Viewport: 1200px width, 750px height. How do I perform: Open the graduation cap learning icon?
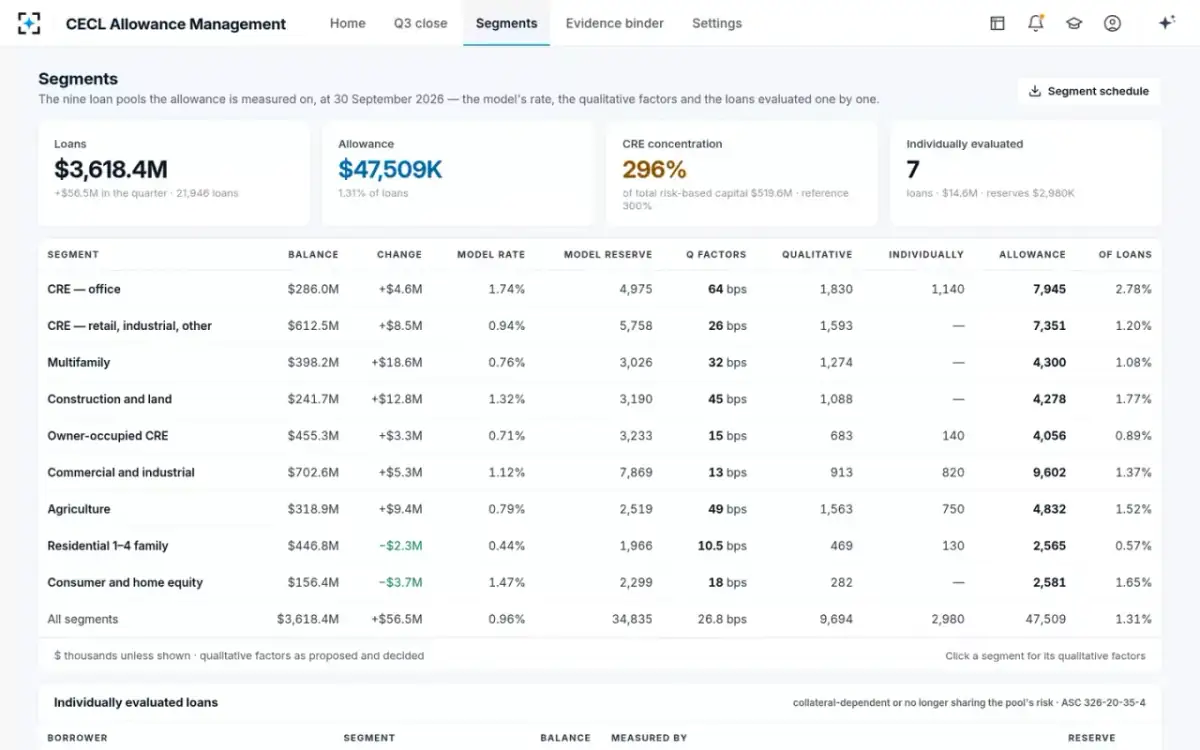[x=1074, y=23]
